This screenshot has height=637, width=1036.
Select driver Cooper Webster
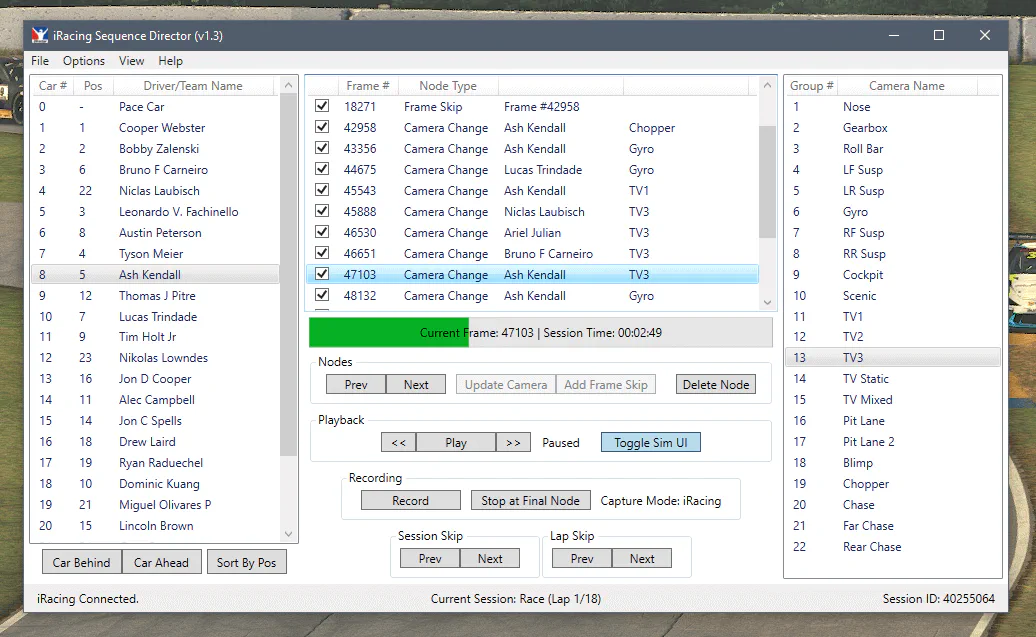[155, 128]
